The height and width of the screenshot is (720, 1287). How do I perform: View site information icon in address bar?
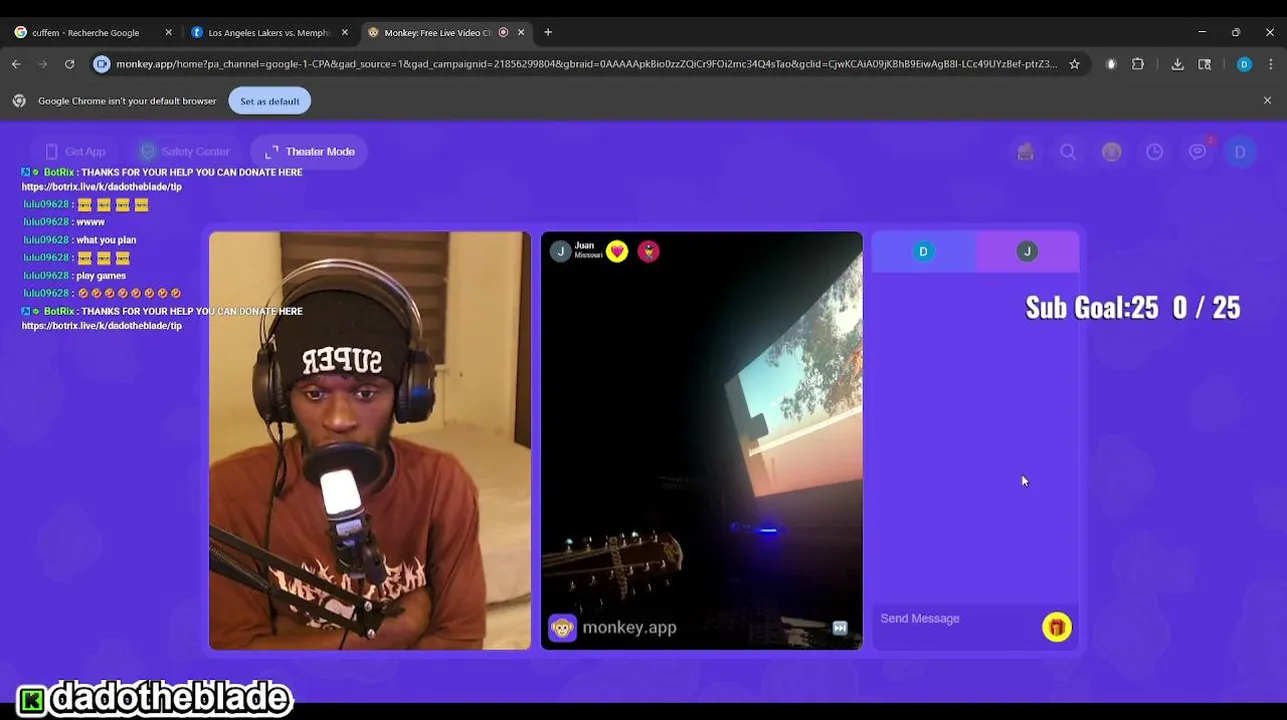(101, 64)
